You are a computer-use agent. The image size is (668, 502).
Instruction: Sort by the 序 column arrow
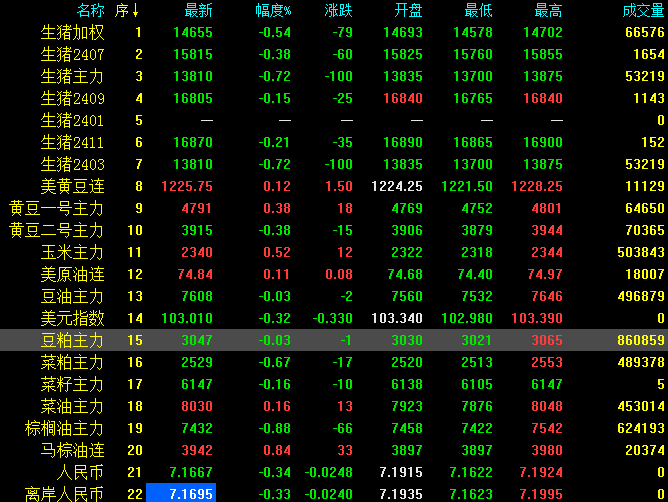[x=135, y=11]
